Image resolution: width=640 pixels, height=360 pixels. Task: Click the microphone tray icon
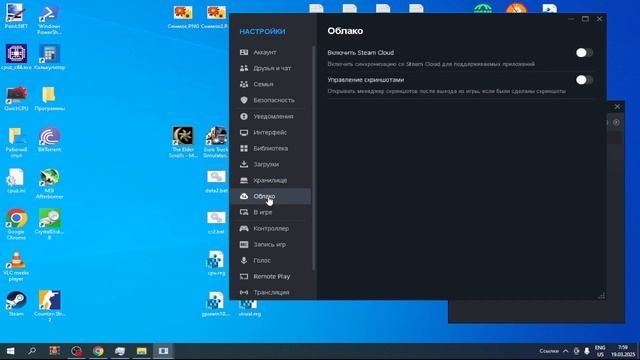click(587, 351)
